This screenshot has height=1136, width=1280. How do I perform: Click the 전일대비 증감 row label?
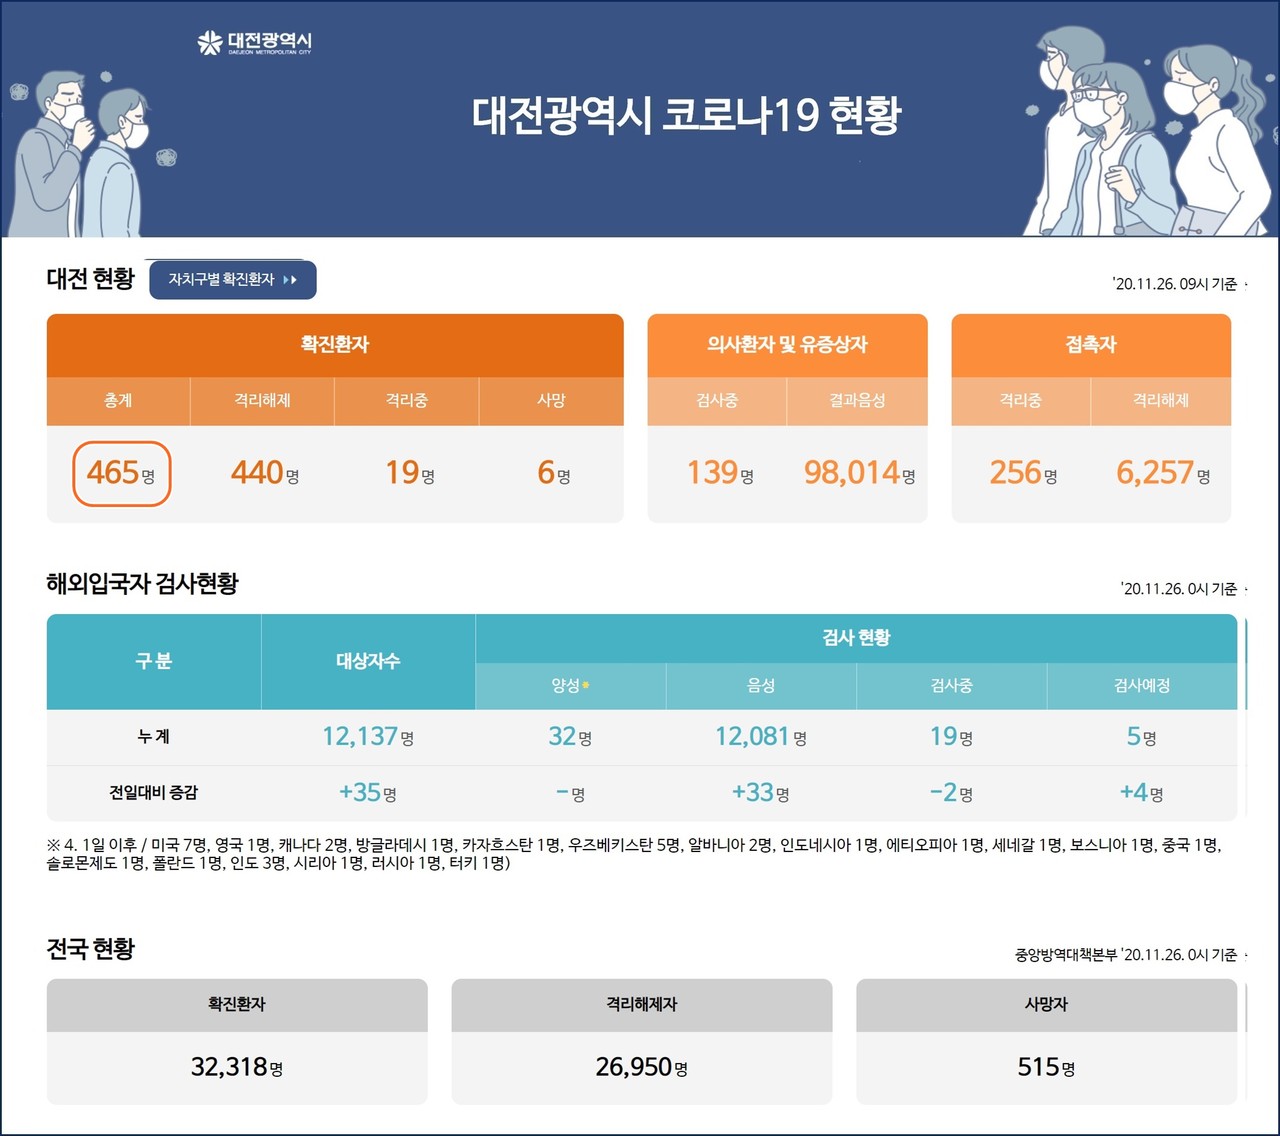(x=153, y=793)
